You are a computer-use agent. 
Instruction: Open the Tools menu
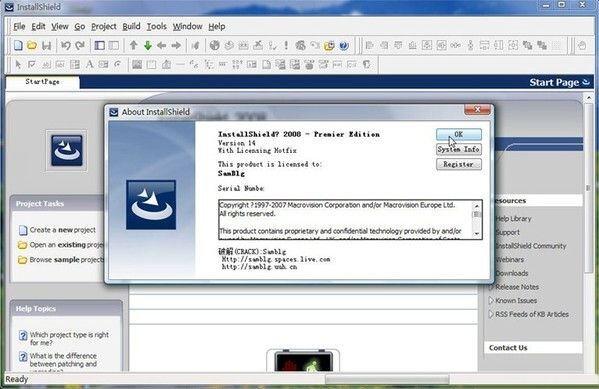157,26
